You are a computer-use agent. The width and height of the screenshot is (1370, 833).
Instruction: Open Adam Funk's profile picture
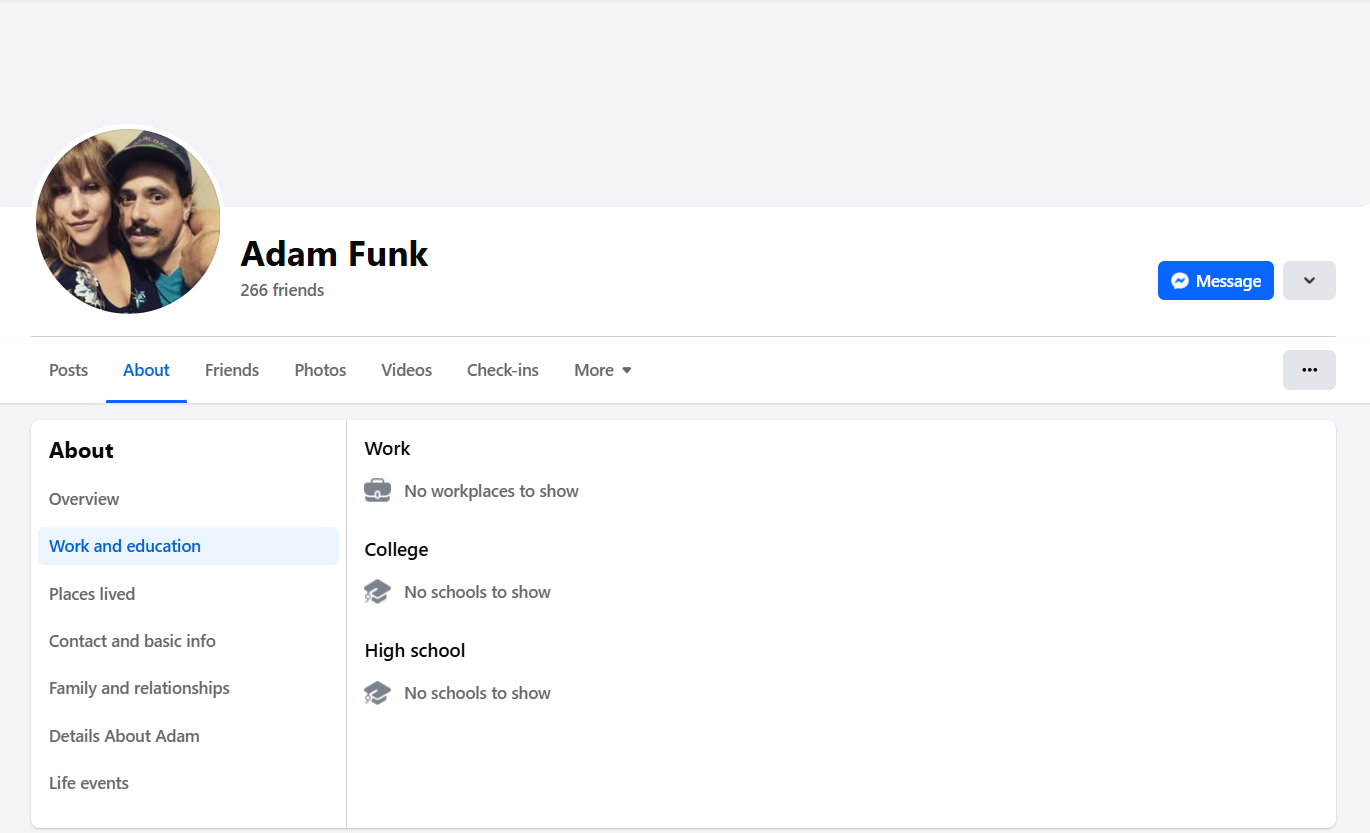(x=128, y=221)
